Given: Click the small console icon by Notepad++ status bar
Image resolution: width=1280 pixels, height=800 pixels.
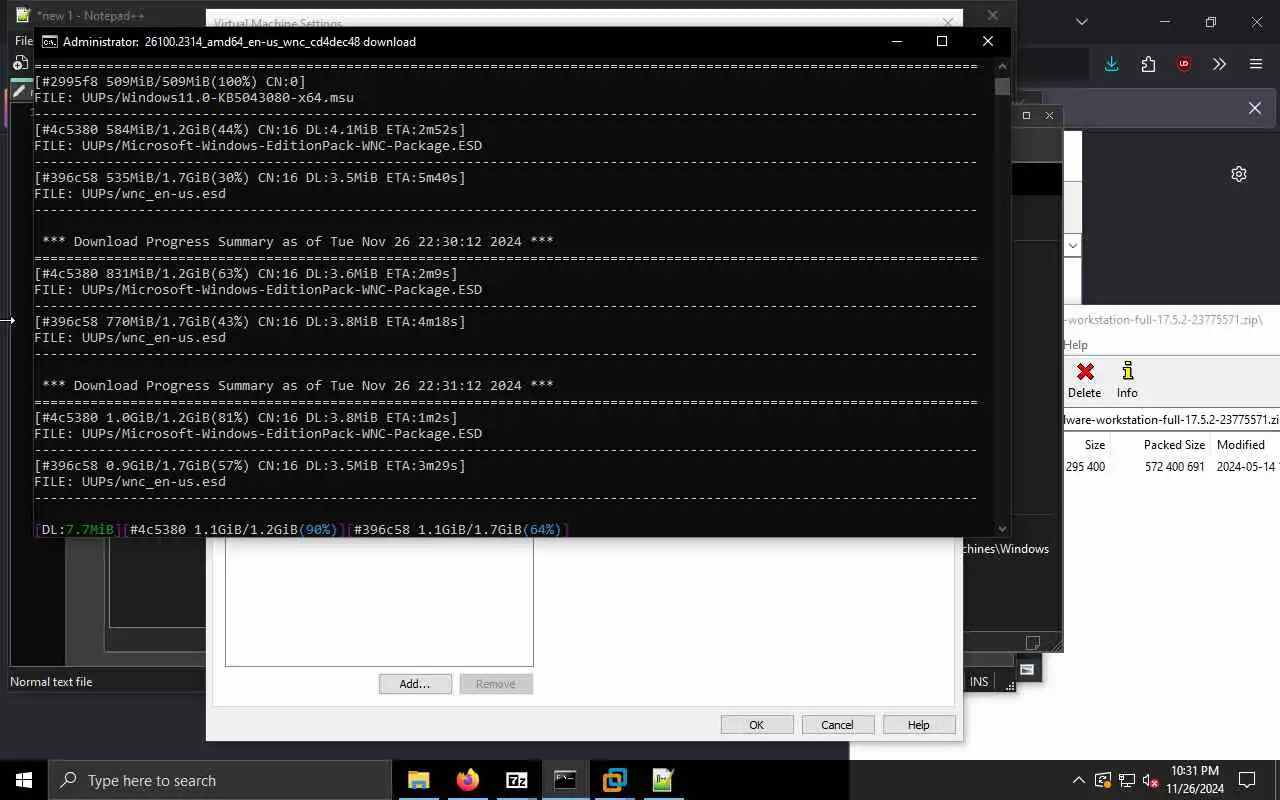Looking at the screenshot, I should pyautogui.click(x=1027, y=669).
